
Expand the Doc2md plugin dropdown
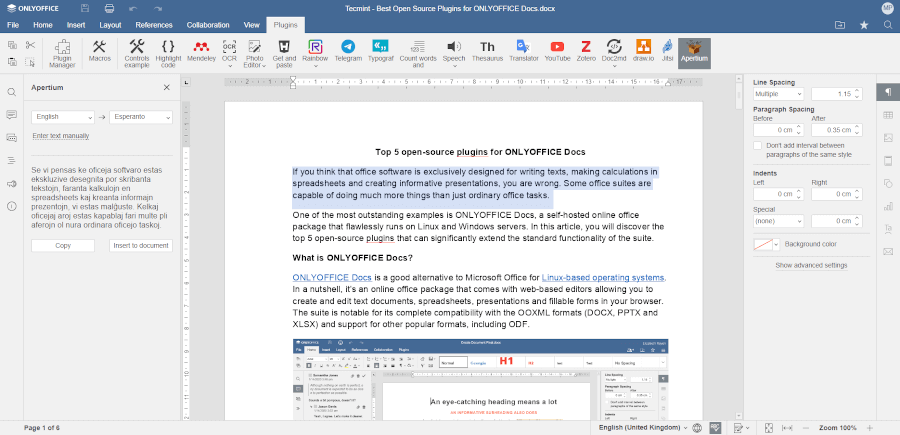(615, 66)
